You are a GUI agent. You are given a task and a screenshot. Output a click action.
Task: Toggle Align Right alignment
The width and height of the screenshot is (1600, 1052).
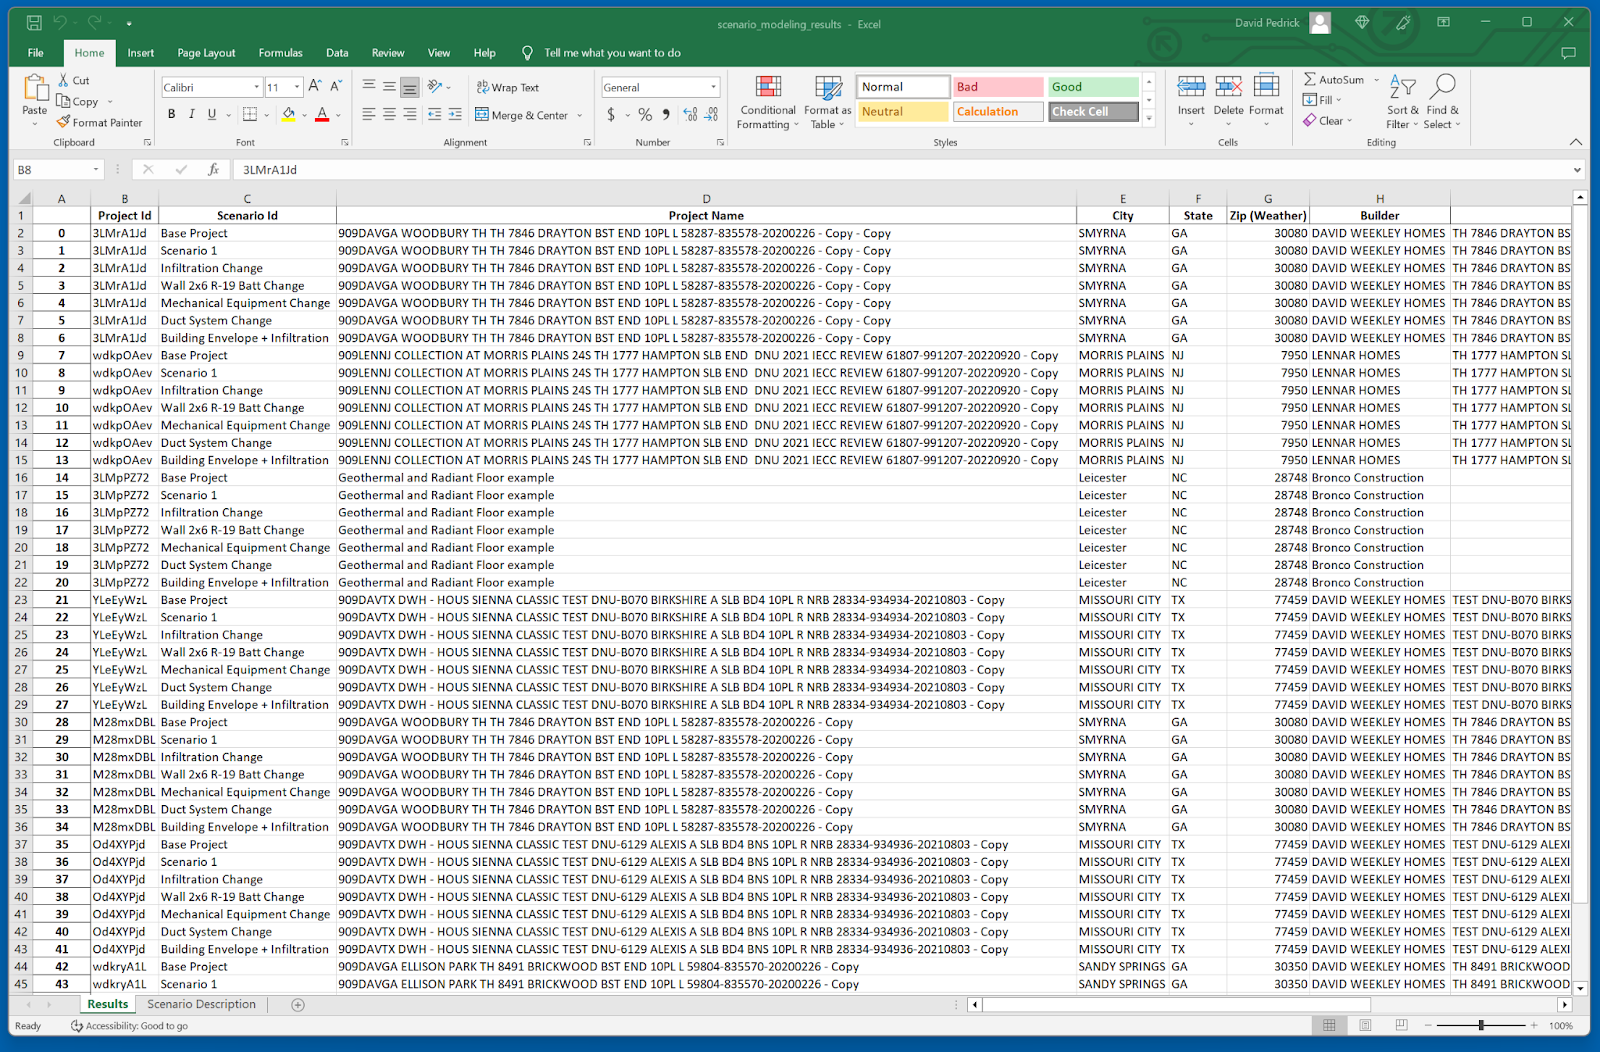409,115
